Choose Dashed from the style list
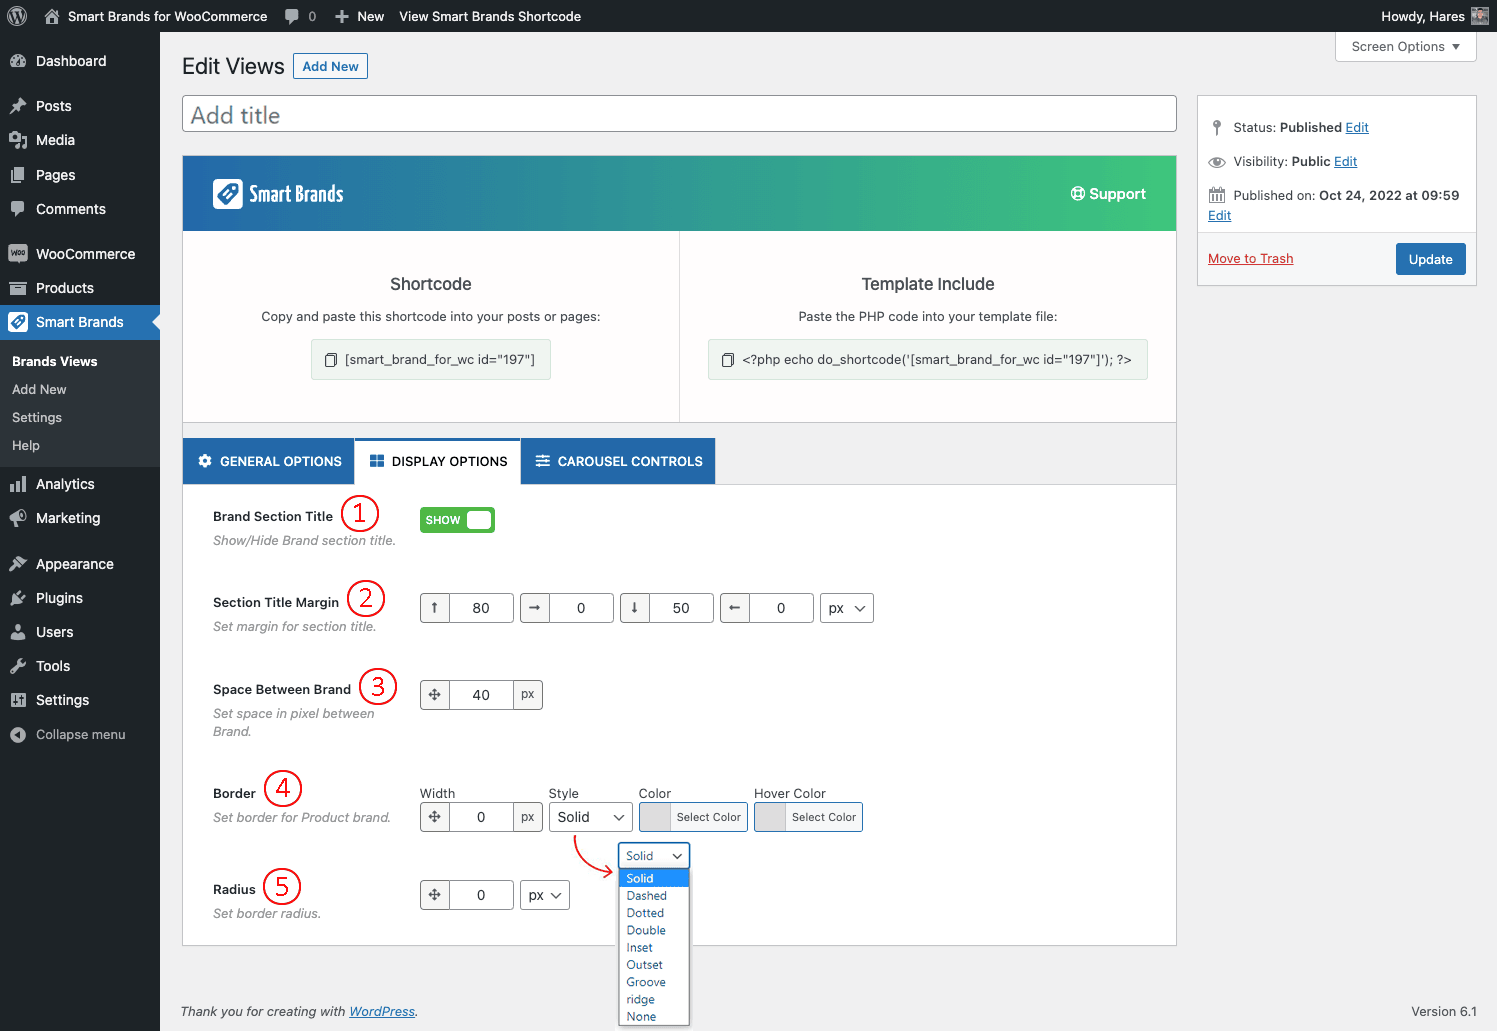Image resolution: width=1497 pixels, height=1031 pixels. click(647, 896)
